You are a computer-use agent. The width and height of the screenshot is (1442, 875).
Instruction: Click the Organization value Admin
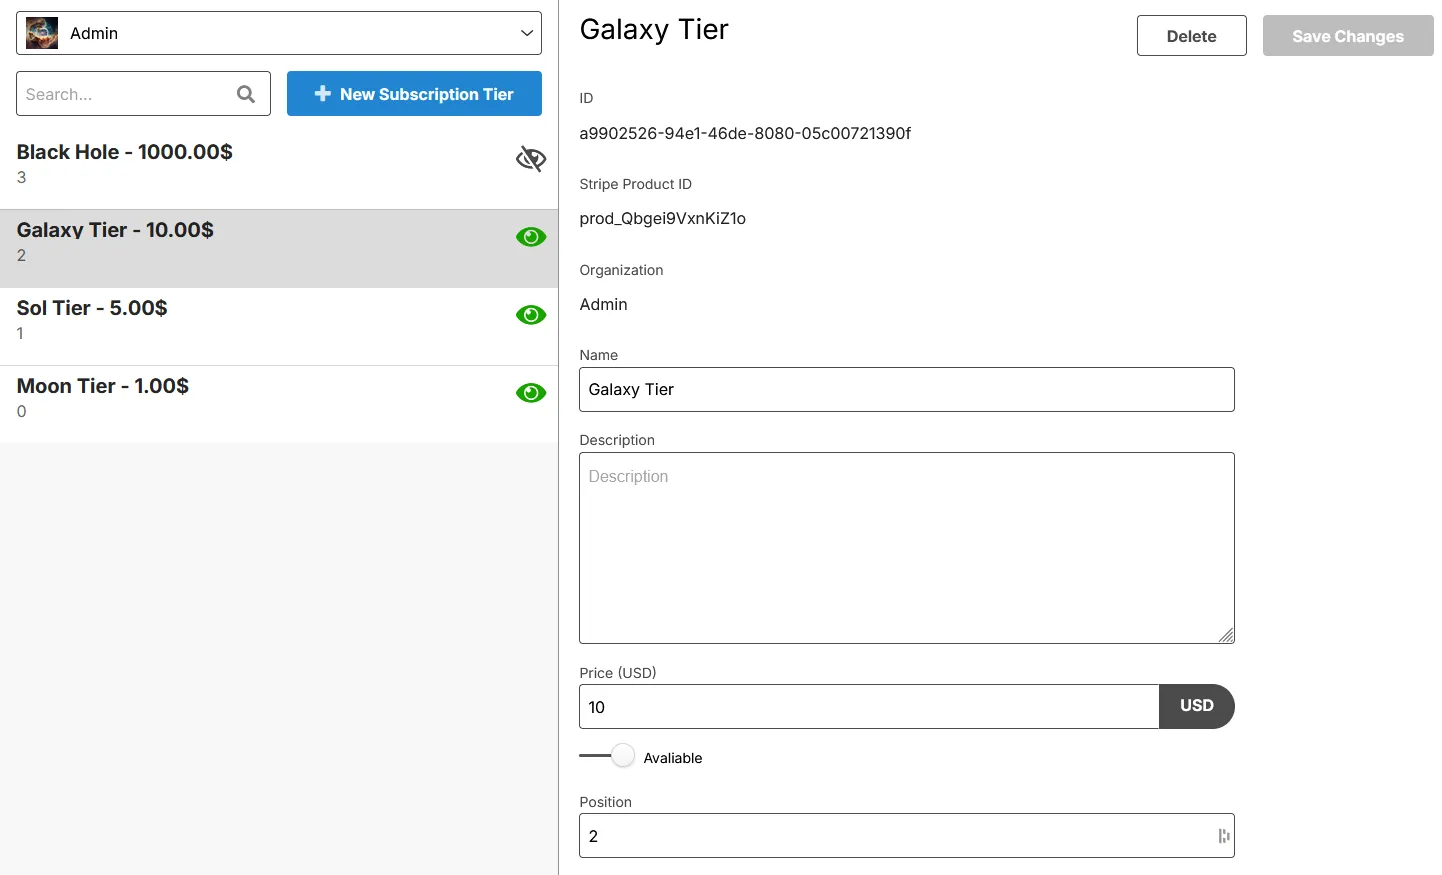(603, 304)
